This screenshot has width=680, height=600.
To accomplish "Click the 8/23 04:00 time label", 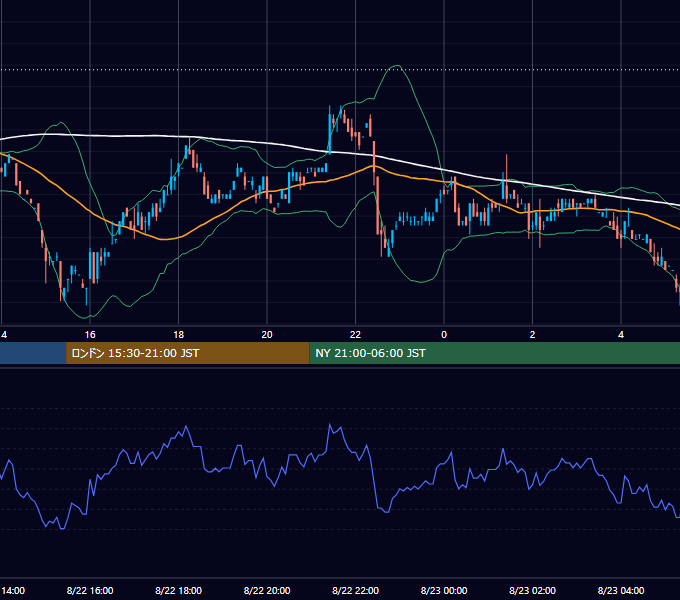I will (621, 590).
